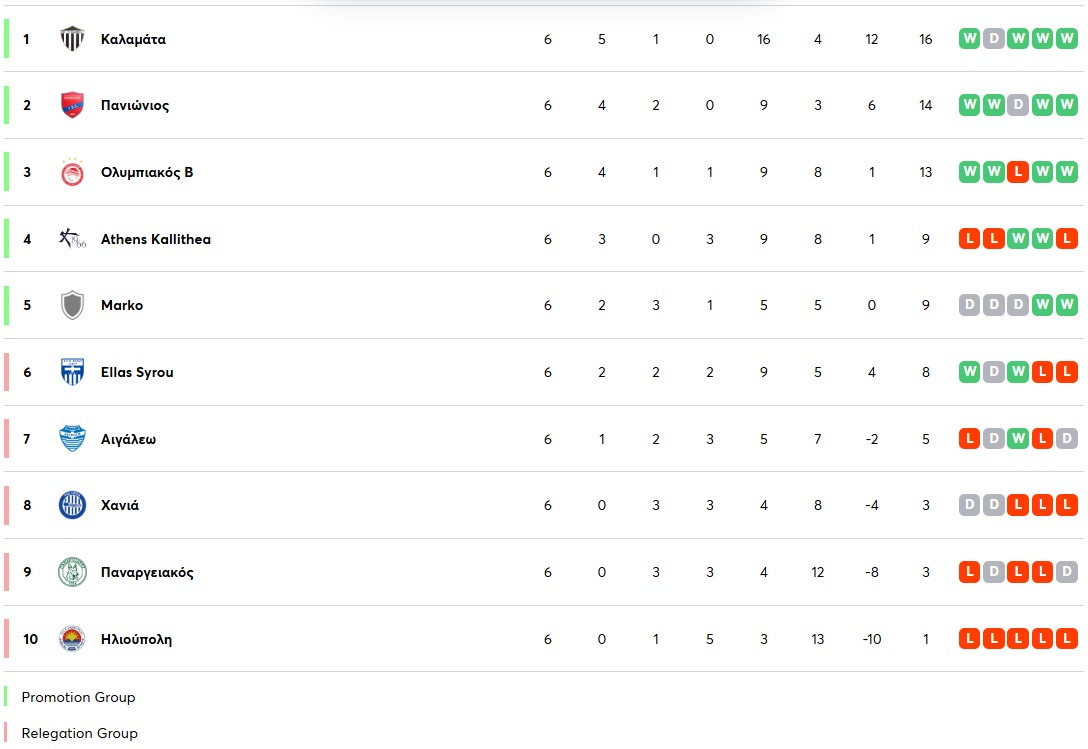The image size is (1088, 749).
Task: Click the Marko grey shield icon
Action: 72,305
